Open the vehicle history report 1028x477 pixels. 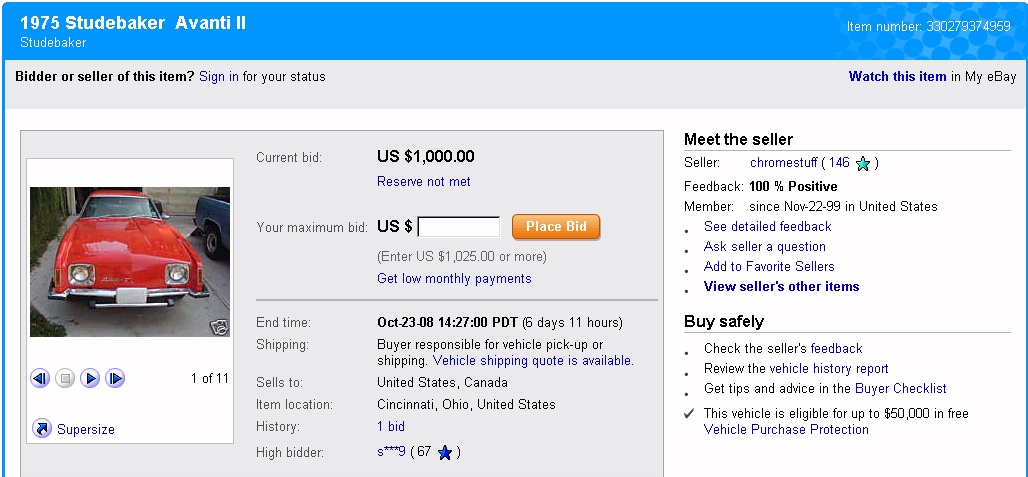tap(828, 369)
